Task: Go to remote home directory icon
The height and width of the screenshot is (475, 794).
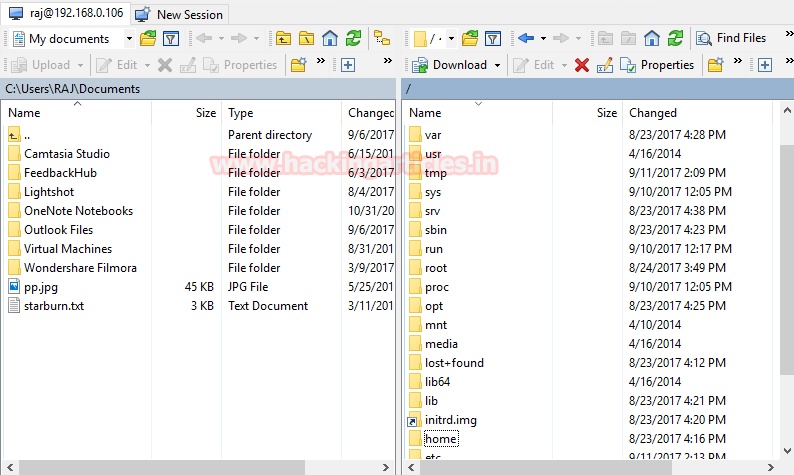Action: click(x=652, y=38)
